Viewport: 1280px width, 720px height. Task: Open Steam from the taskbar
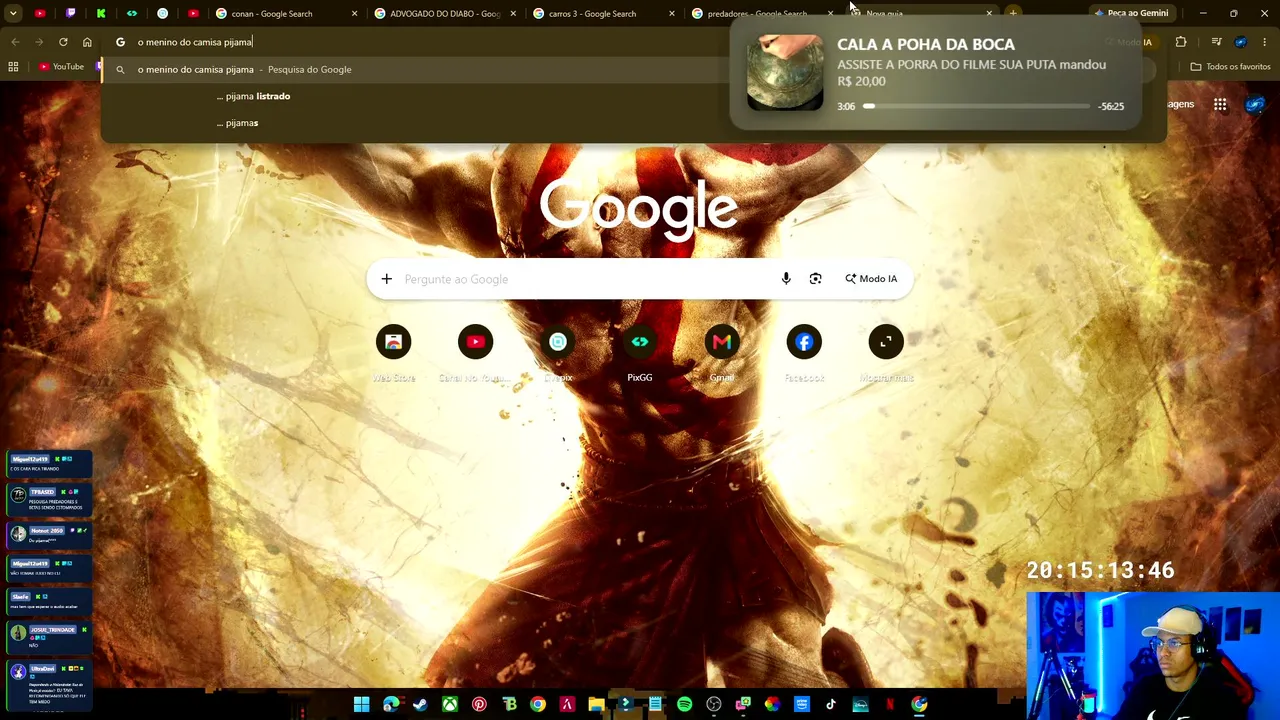pos(420,705)
